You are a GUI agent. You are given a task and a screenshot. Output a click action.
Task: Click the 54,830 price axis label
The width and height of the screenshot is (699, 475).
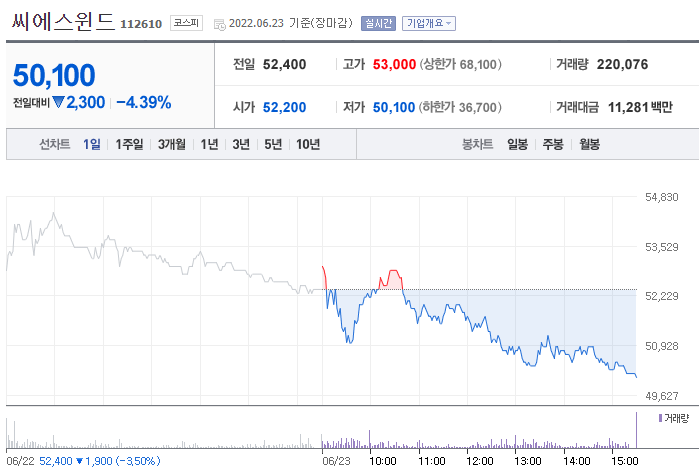click(662, 197)
